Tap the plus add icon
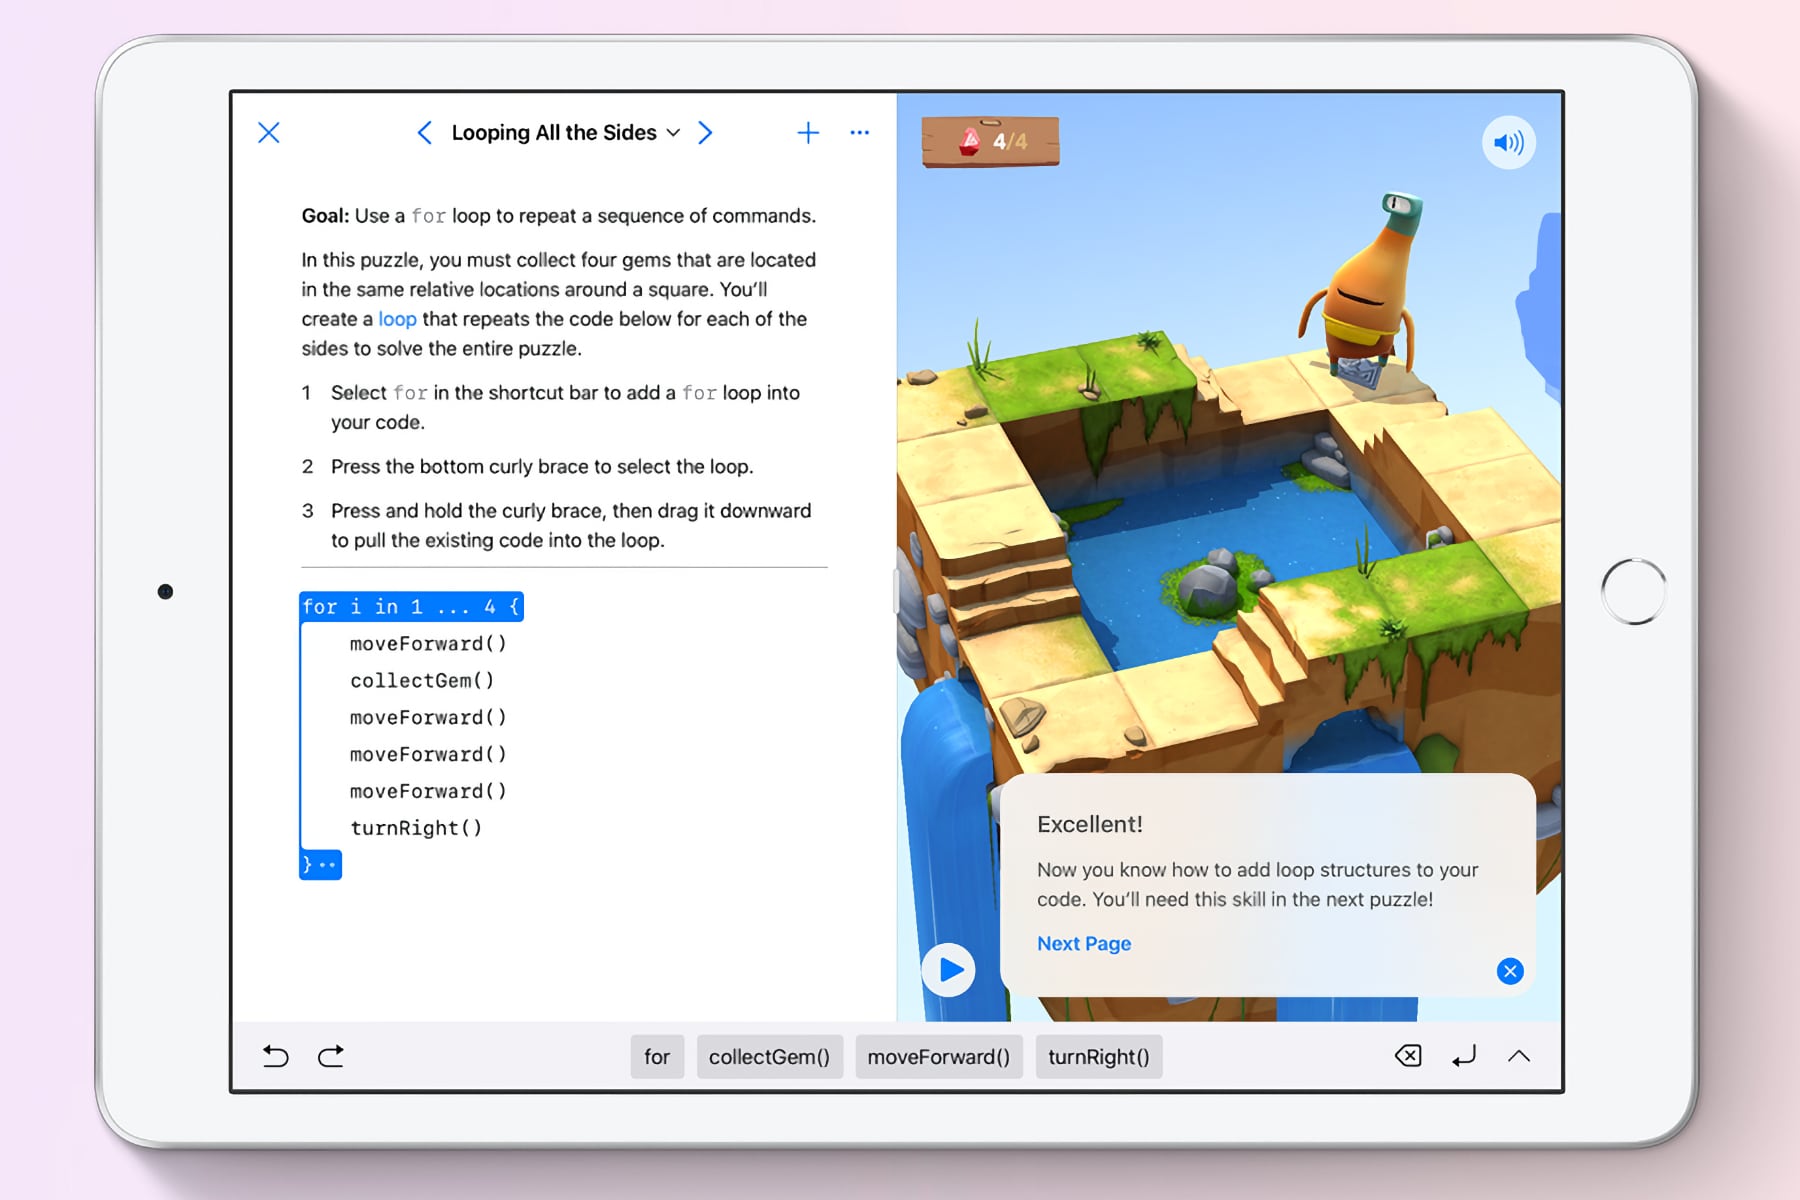 click(x=808, y=133)
